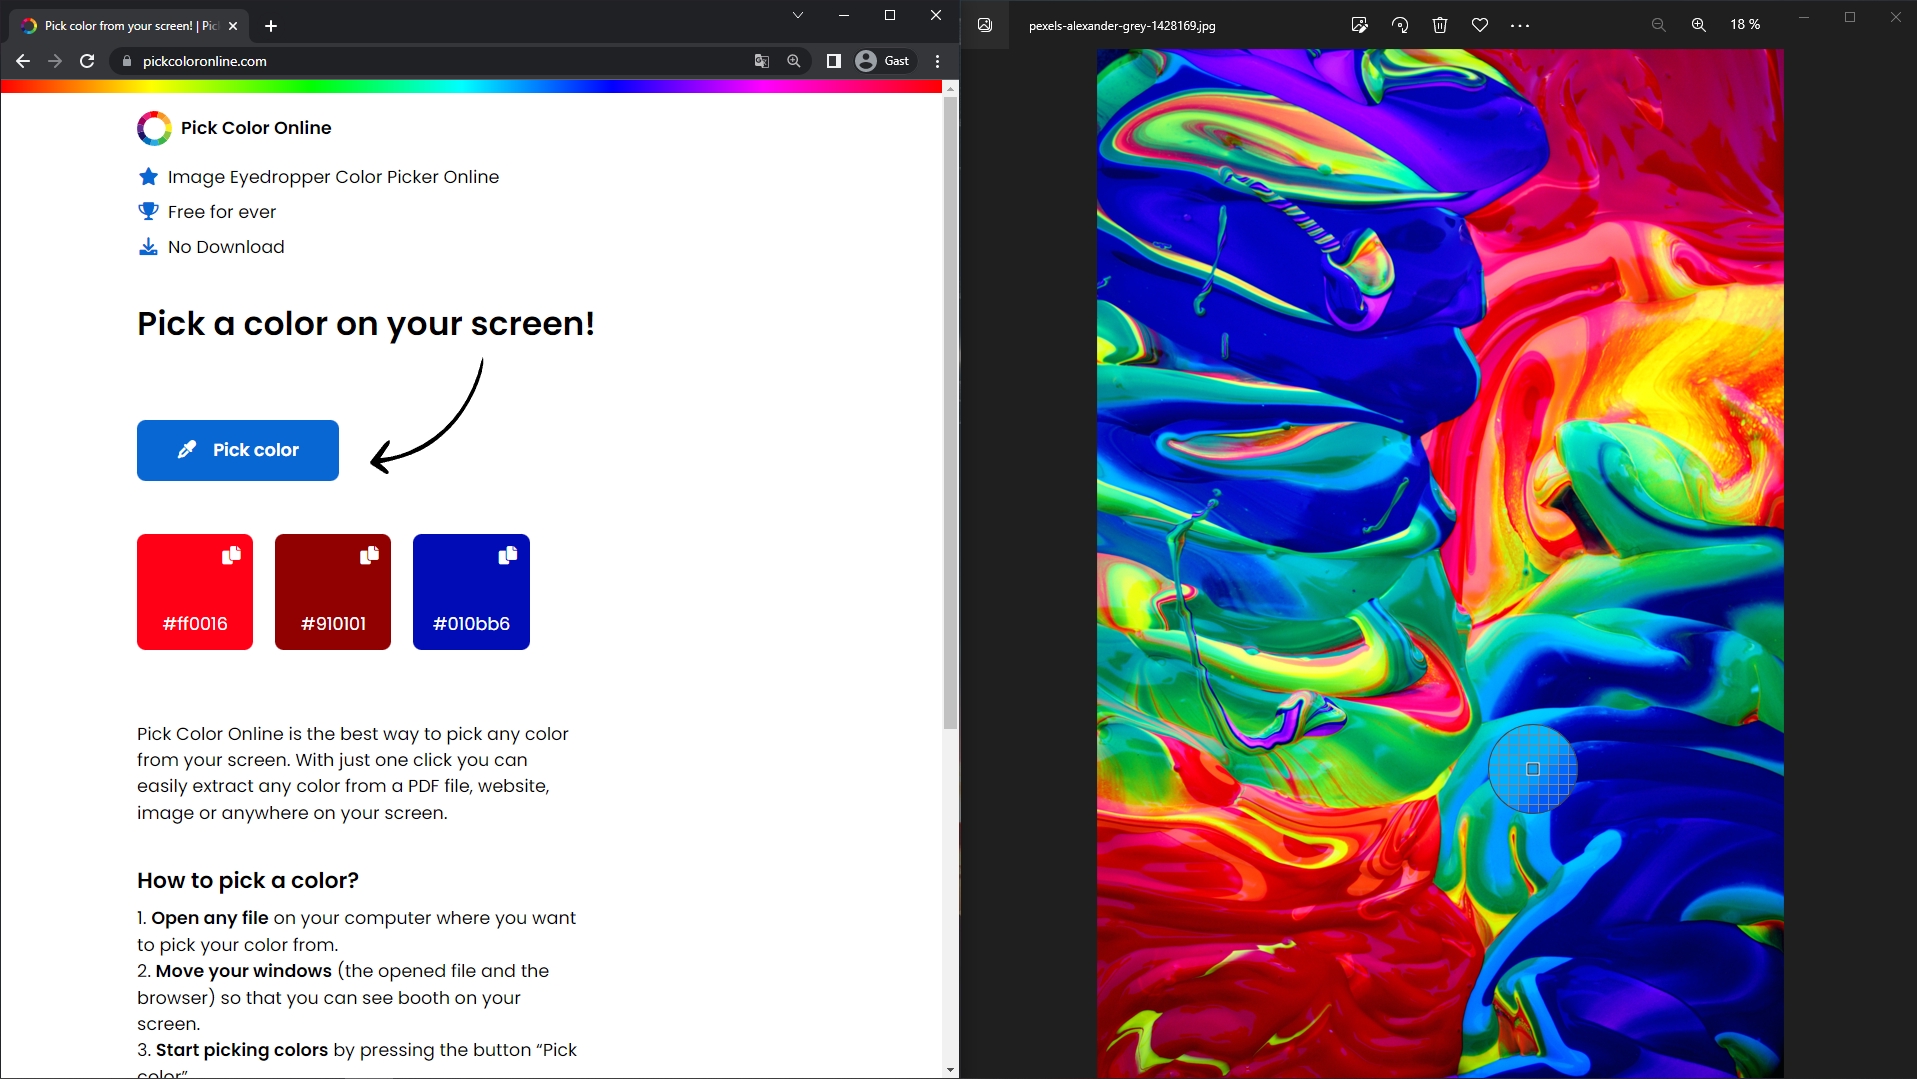Mark the image as favorite
Viewport: 1917px width, 1079px height.
click(1479, 24)
